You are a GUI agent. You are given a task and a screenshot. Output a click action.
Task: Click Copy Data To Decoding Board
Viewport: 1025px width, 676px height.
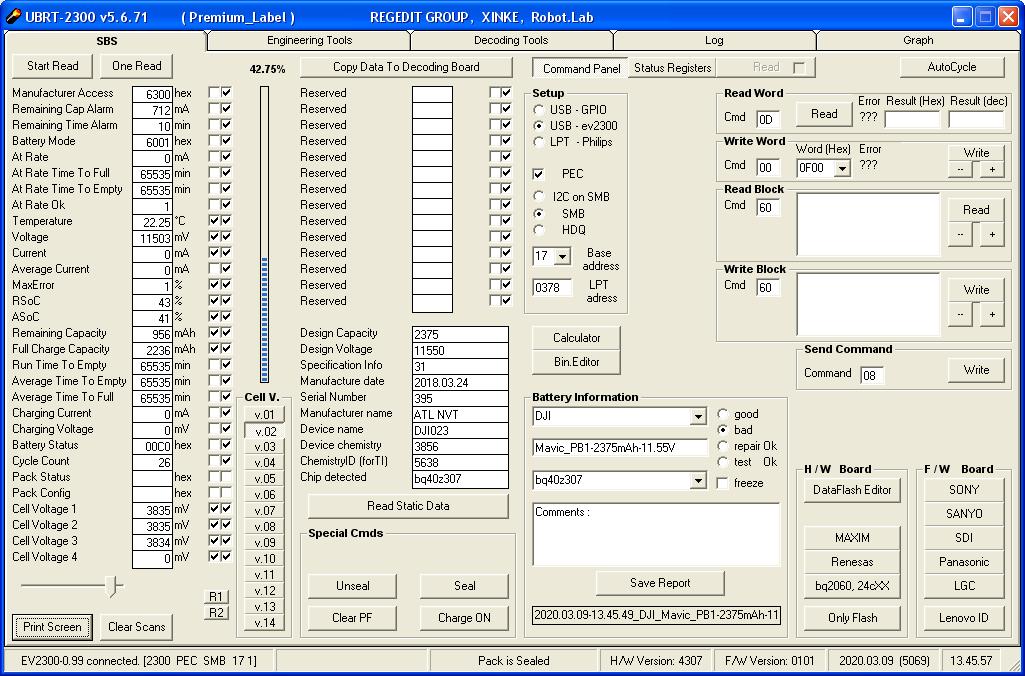pyautogui.click(x=406, y=67)
